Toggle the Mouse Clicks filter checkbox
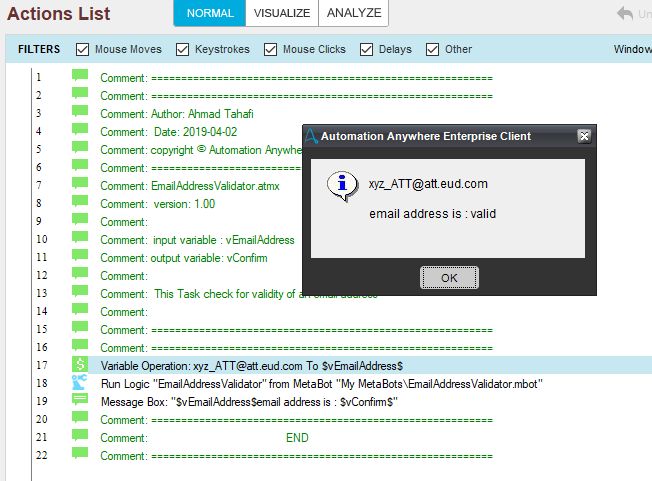Image resolution: width=652 pixels, height=481 pixels. [270, 49]
